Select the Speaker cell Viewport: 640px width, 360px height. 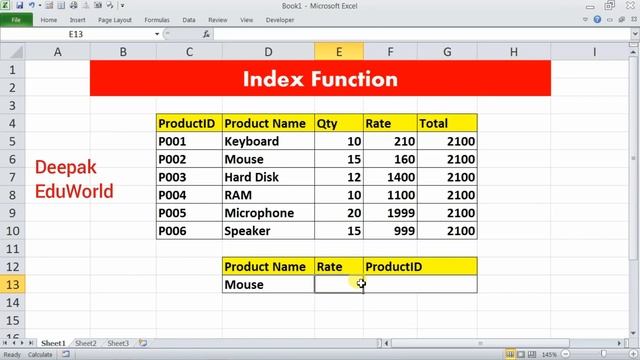(268, 231)
